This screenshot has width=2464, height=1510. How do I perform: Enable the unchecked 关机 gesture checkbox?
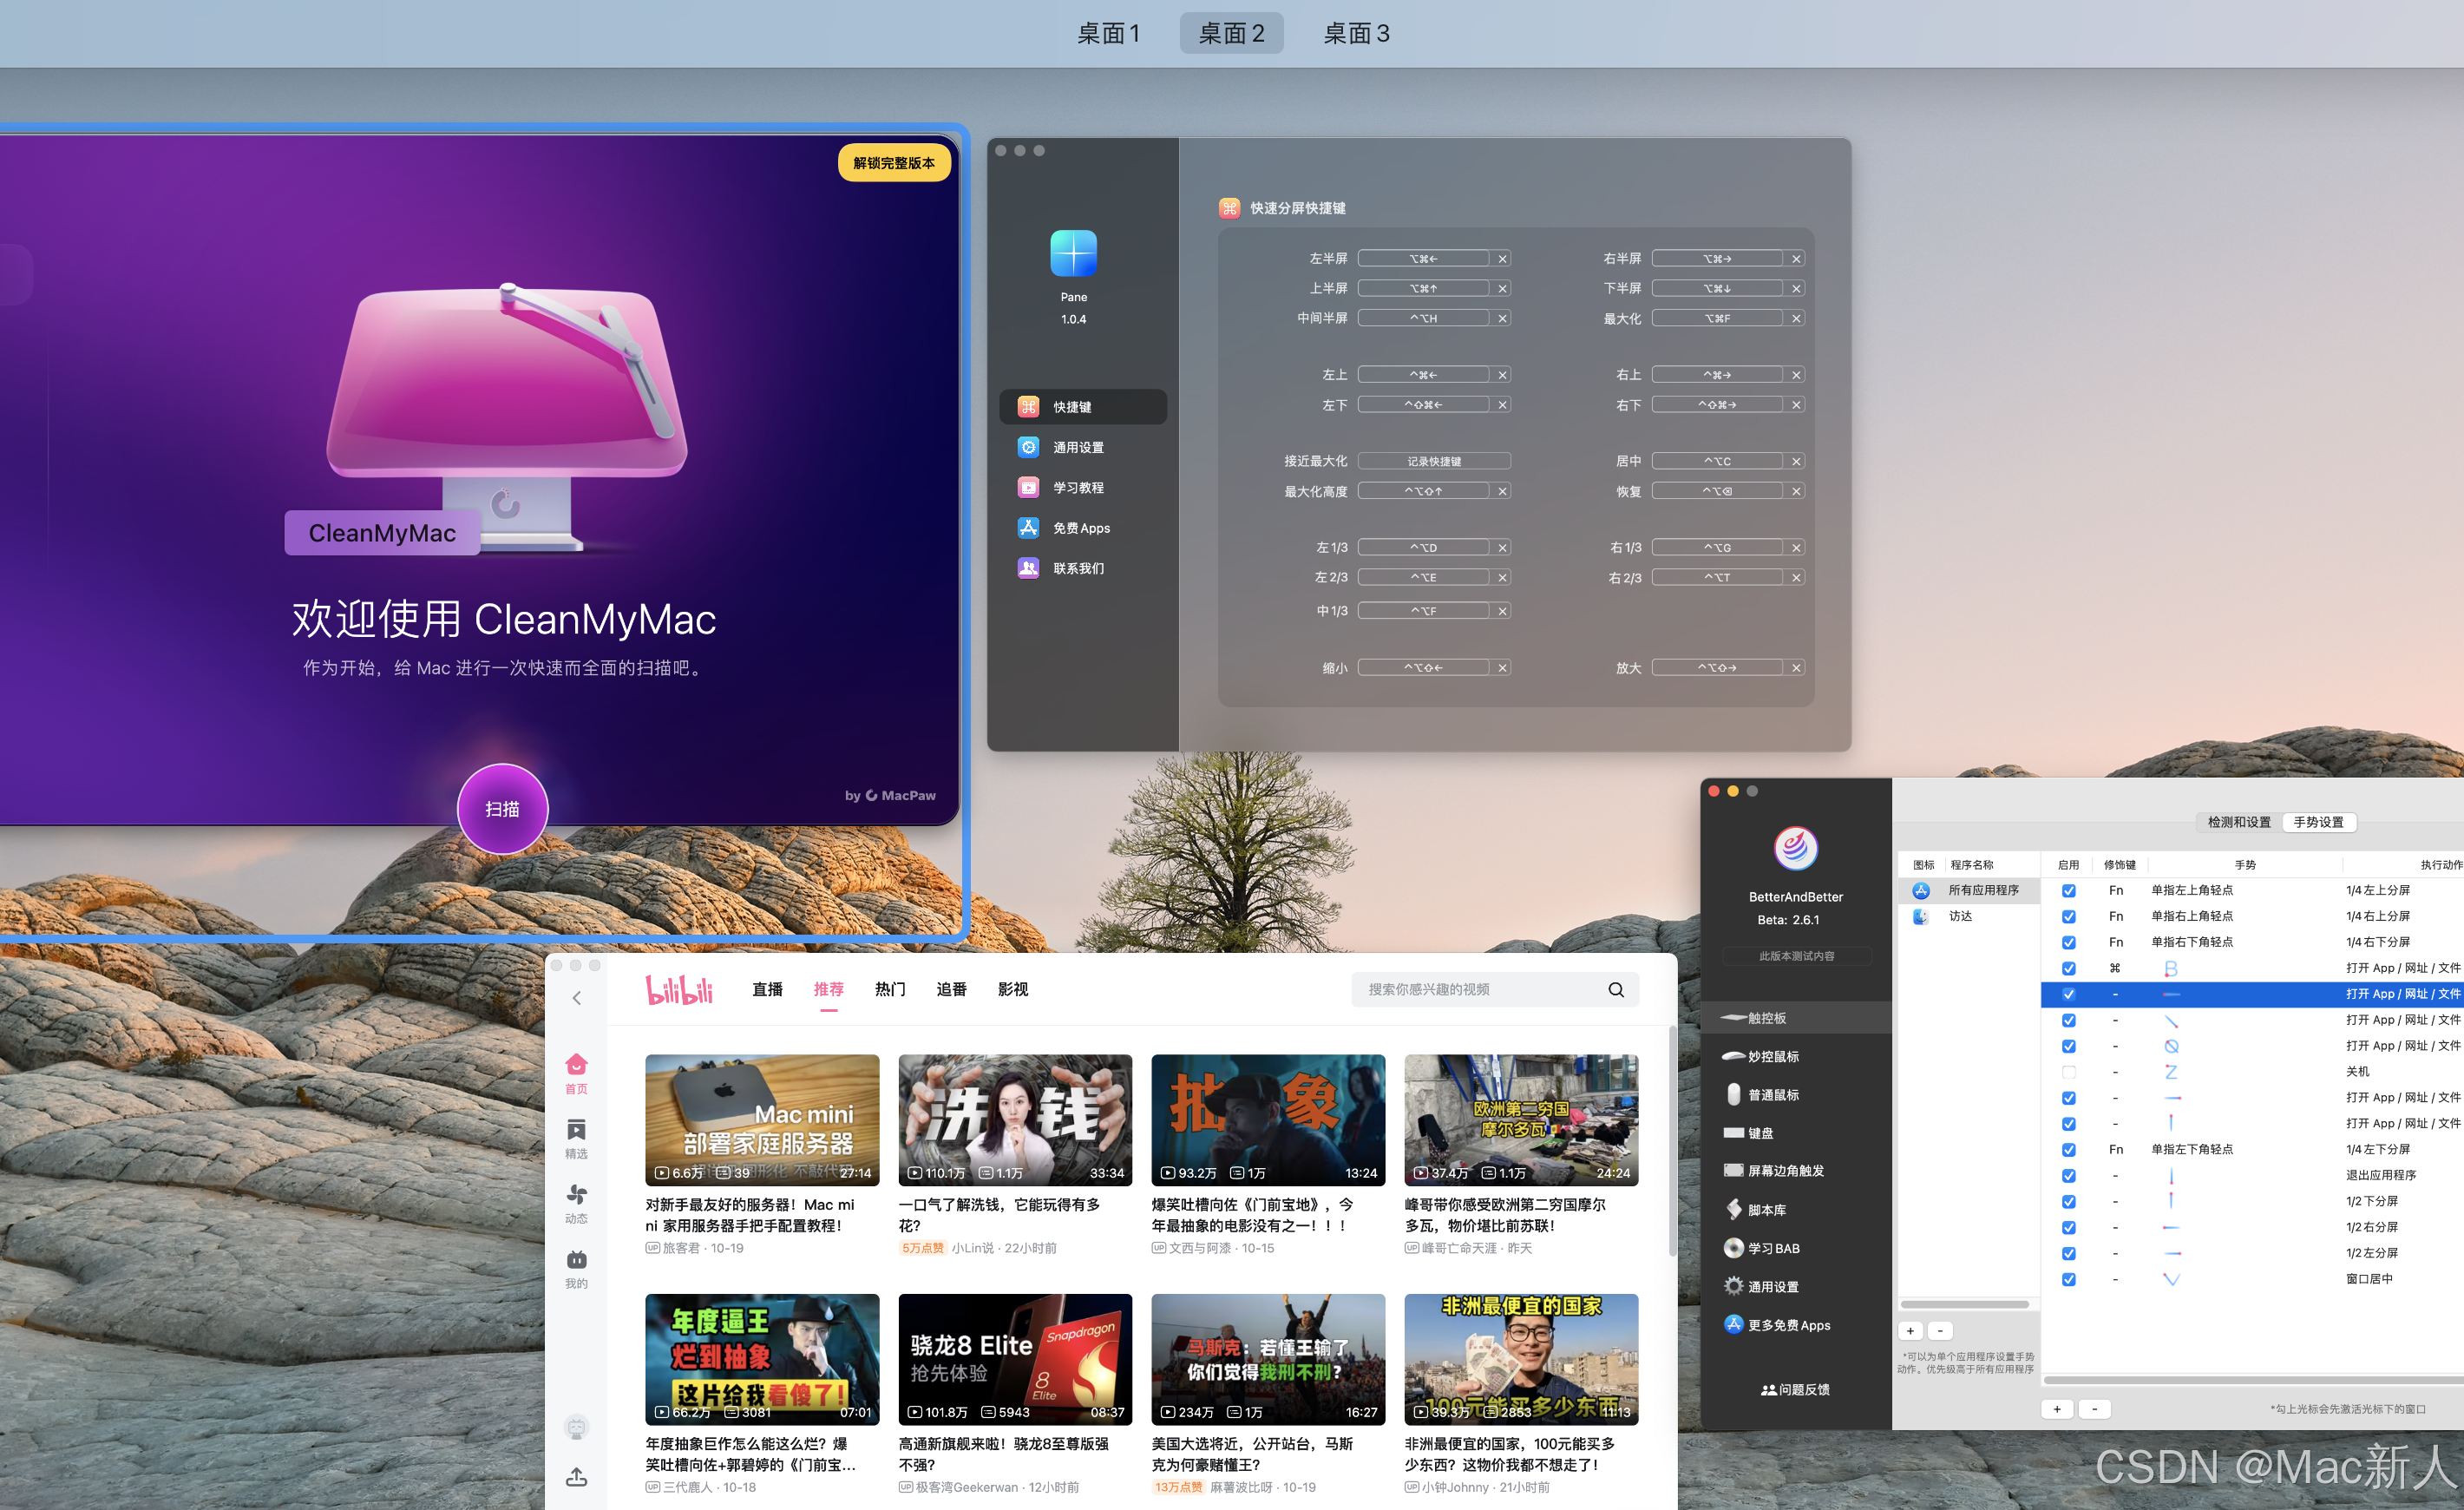[x=2069, y=1072]
